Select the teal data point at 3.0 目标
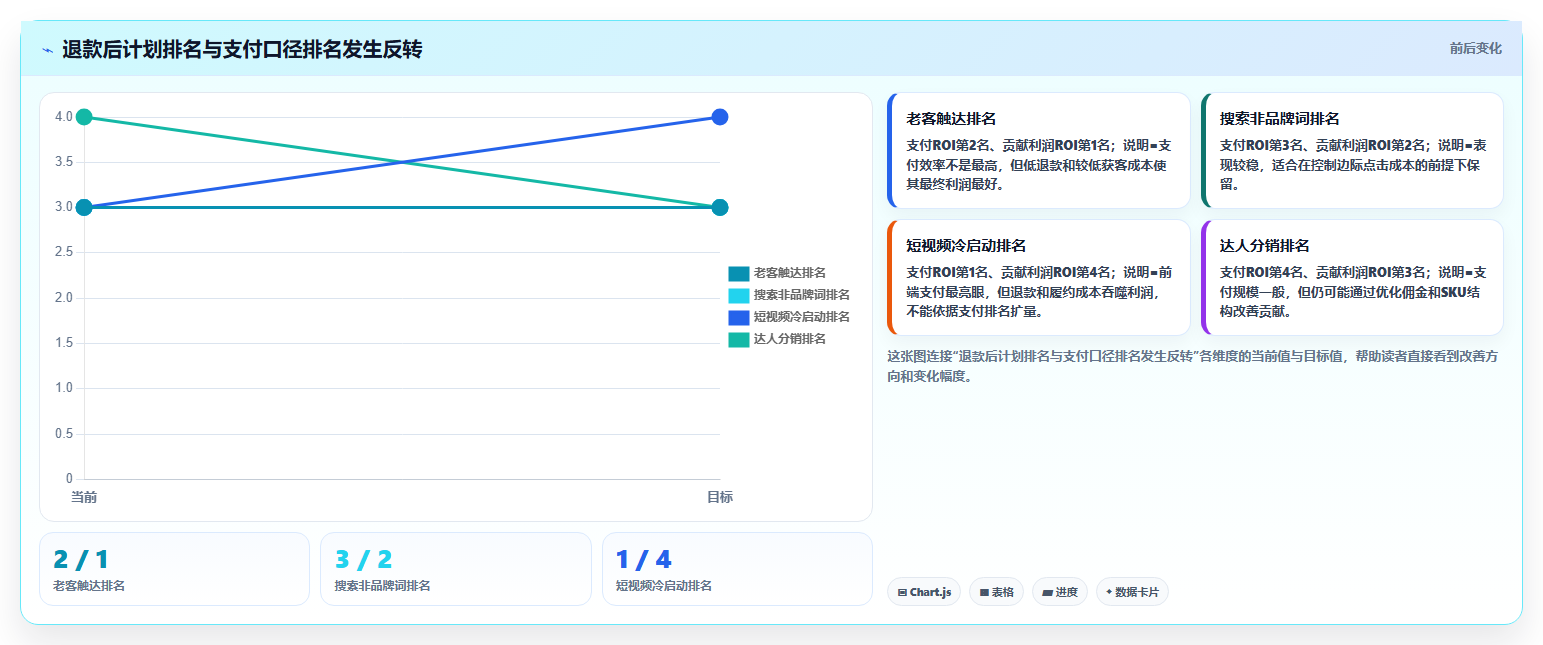The height and width of the screenshot is (645, 1543). 719,207
